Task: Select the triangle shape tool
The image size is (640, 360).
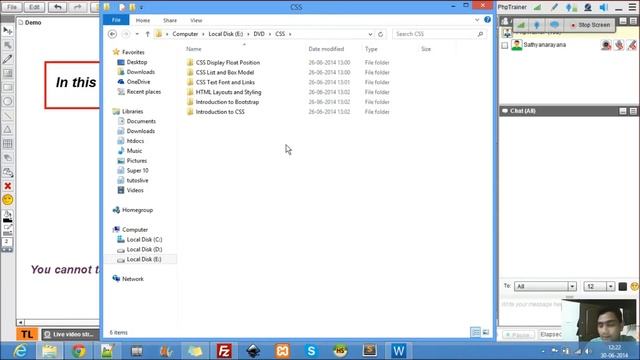Action: [7, 129]
